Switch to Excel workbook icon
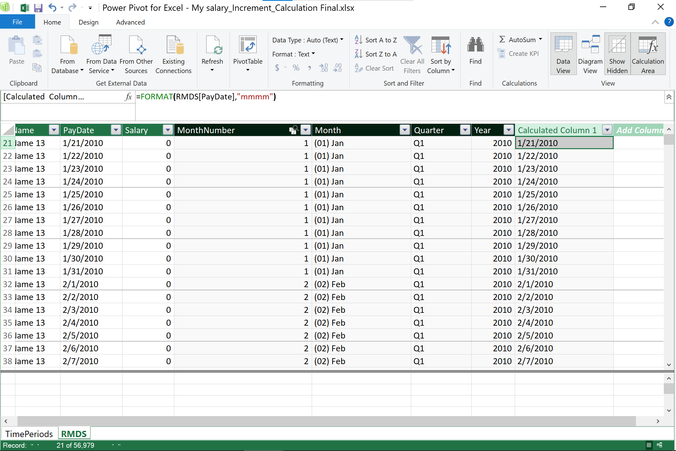 [x=24, y=8]
